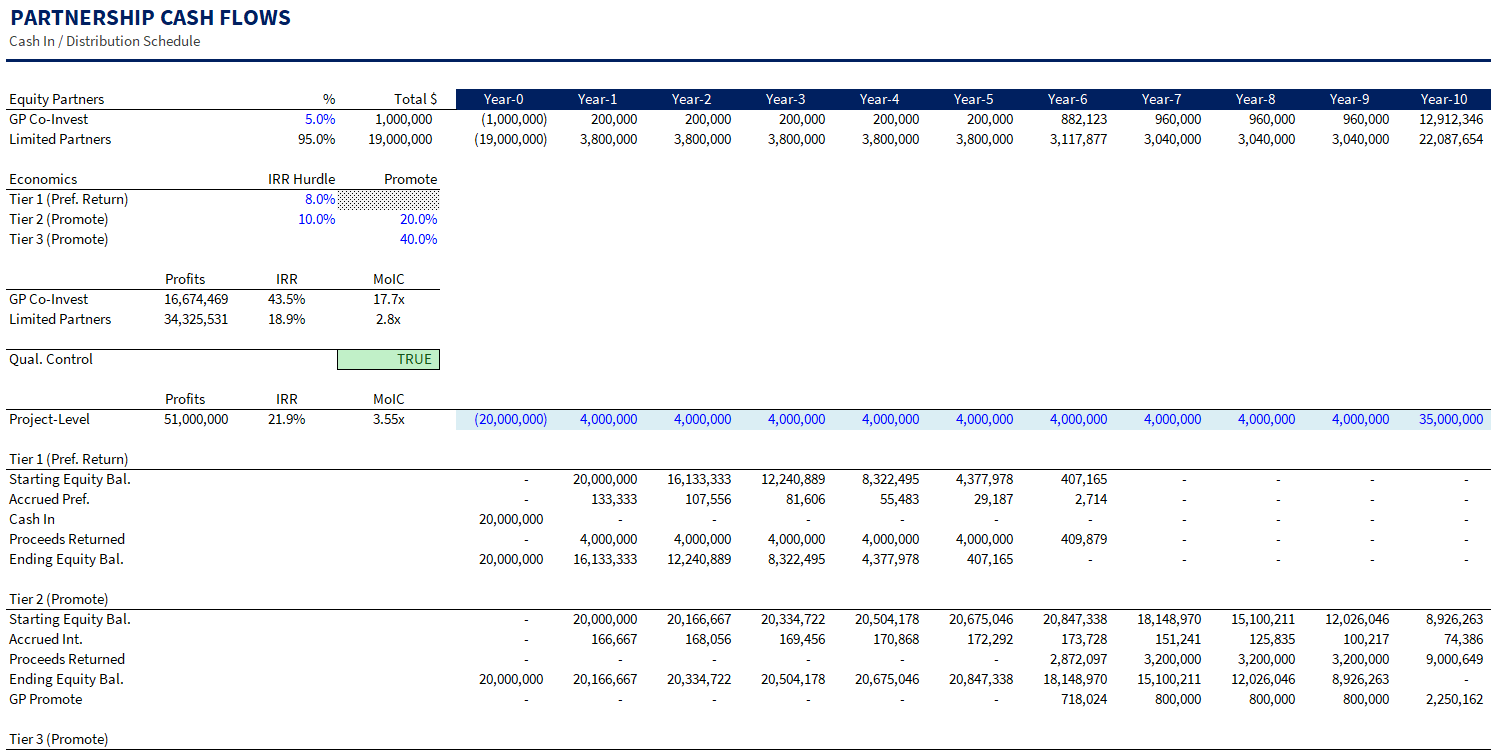This screenshot has height=750, width=1500.
Task: Click GP Co-Invest Year-6 value 882,123
Action: point(1082,119)
